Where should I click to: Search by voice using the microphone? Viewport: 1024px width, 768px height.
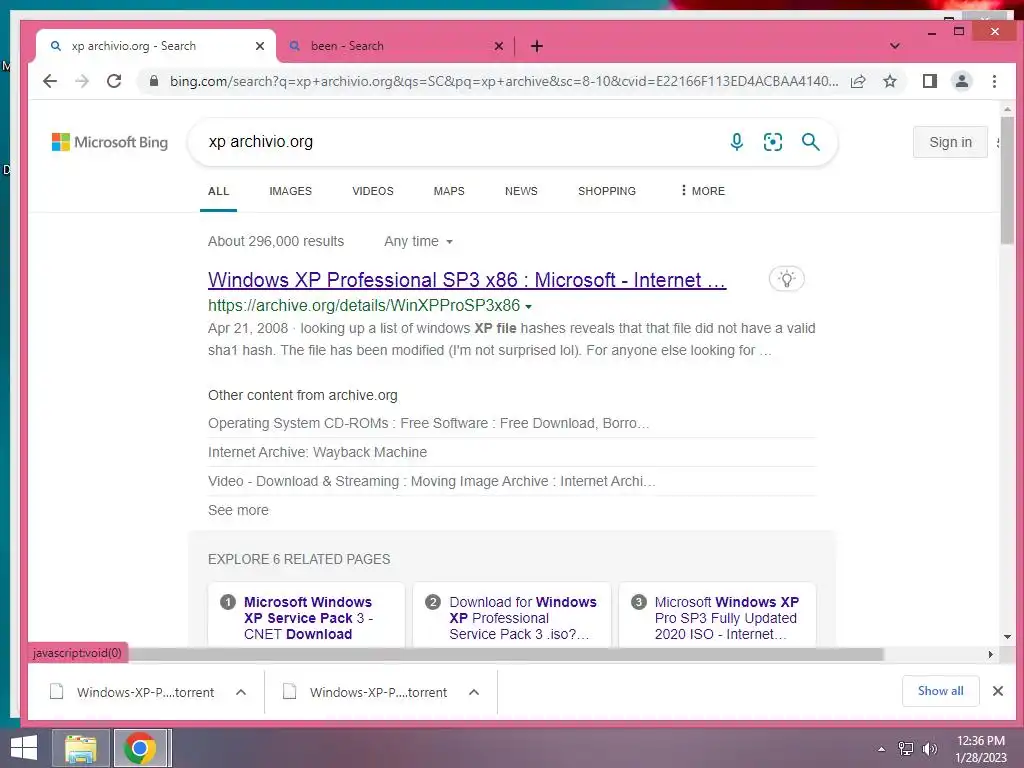(x=737, y=142)
